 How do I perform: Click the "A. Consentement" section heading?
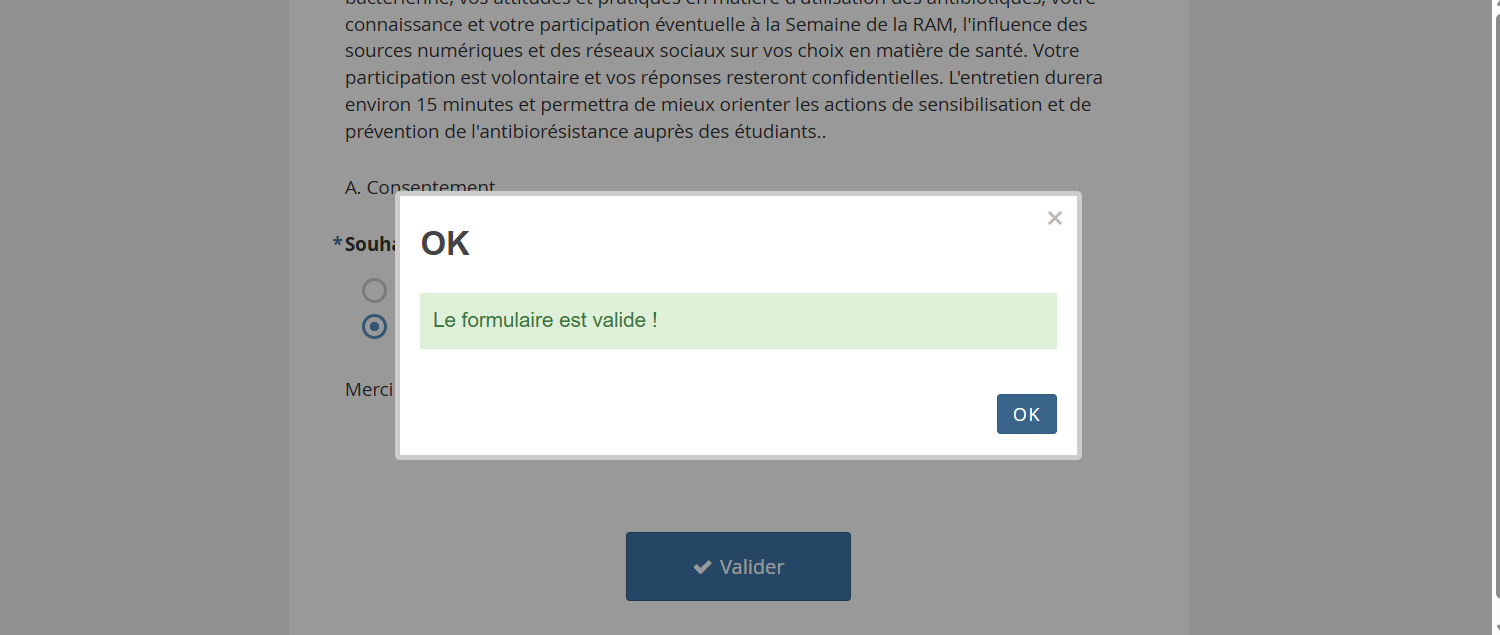click(x=420, y=187)
